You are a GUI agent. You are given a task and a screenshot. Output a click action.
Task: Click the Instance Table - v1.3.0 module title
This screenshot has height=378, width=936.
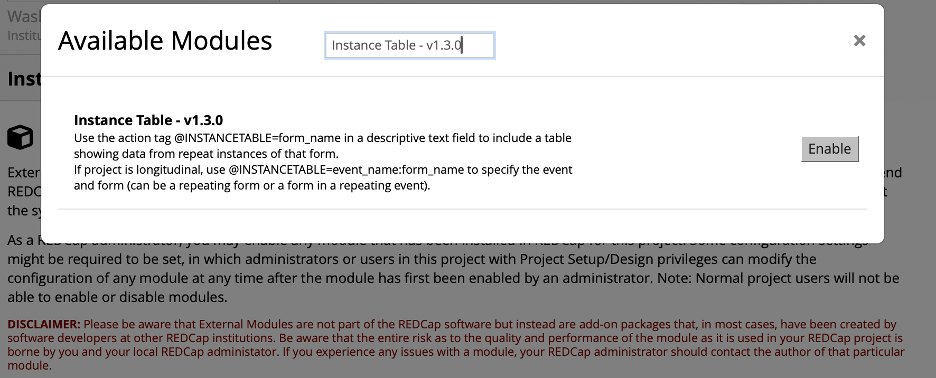pos(149,120)
